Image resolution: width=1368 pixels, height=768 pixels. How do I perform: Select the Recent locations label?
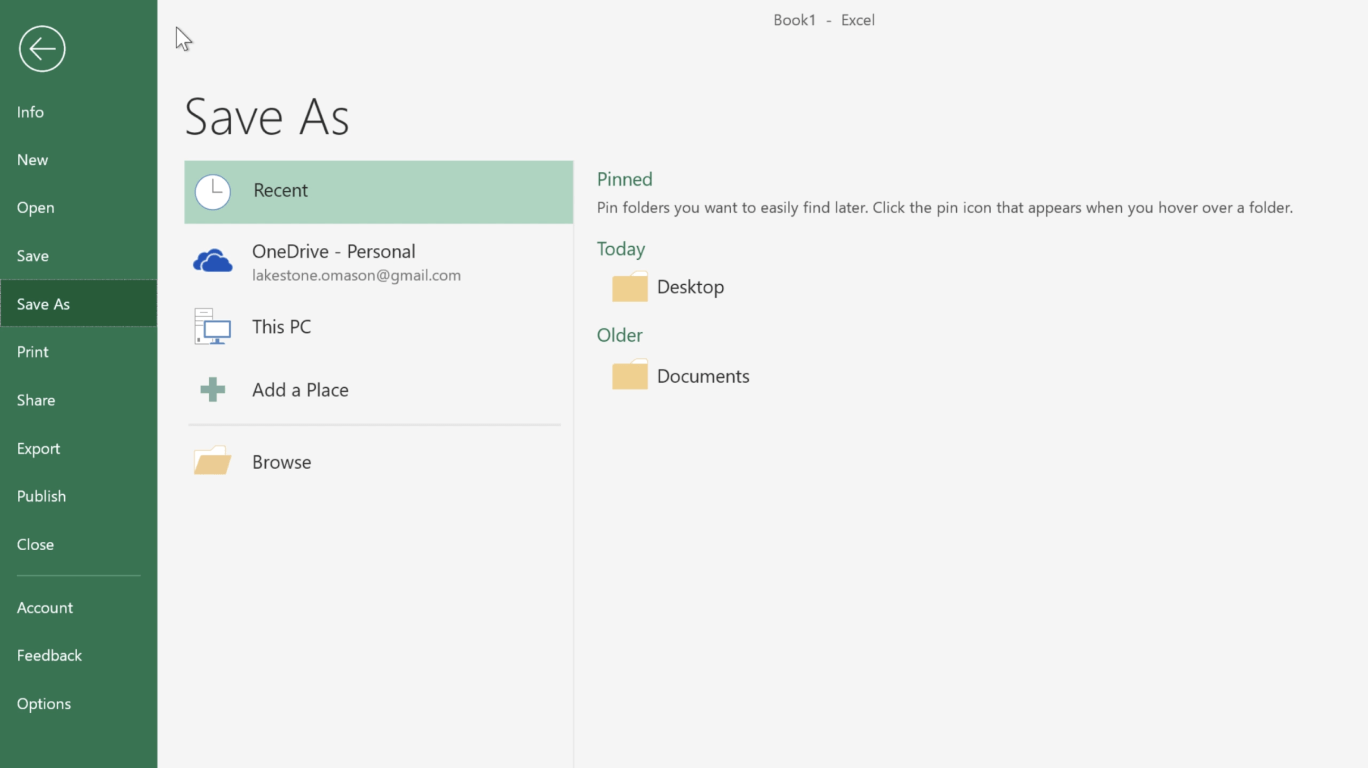[280, 190]
